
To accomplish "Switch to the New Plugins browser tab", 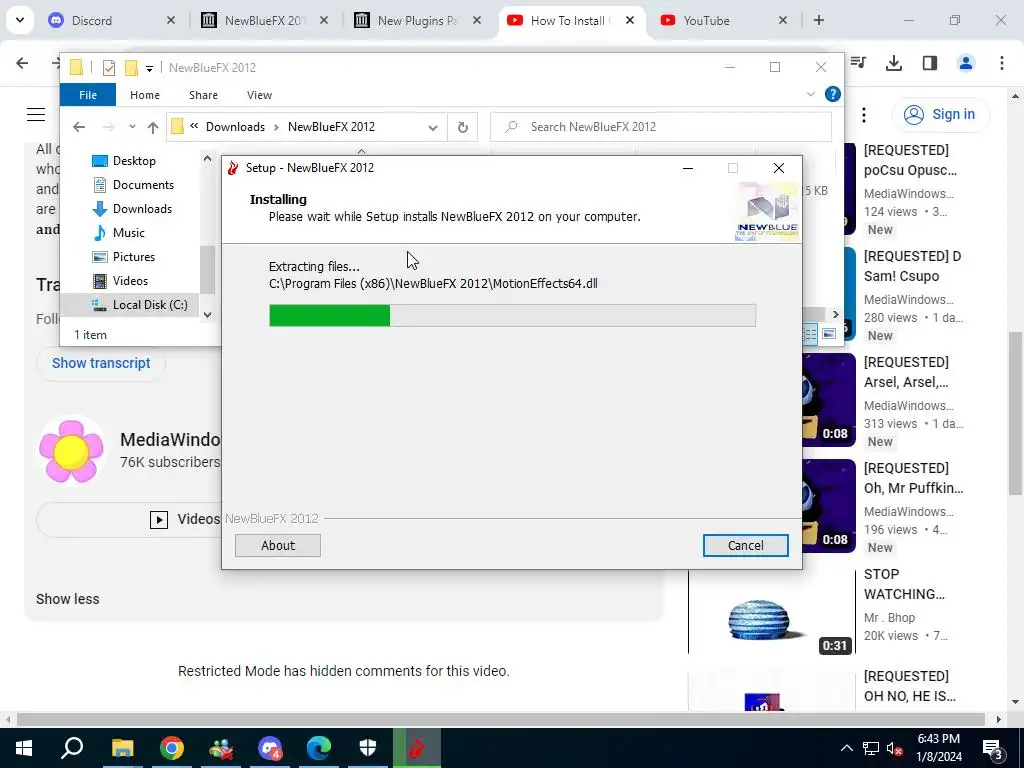I will coord(418,20).
